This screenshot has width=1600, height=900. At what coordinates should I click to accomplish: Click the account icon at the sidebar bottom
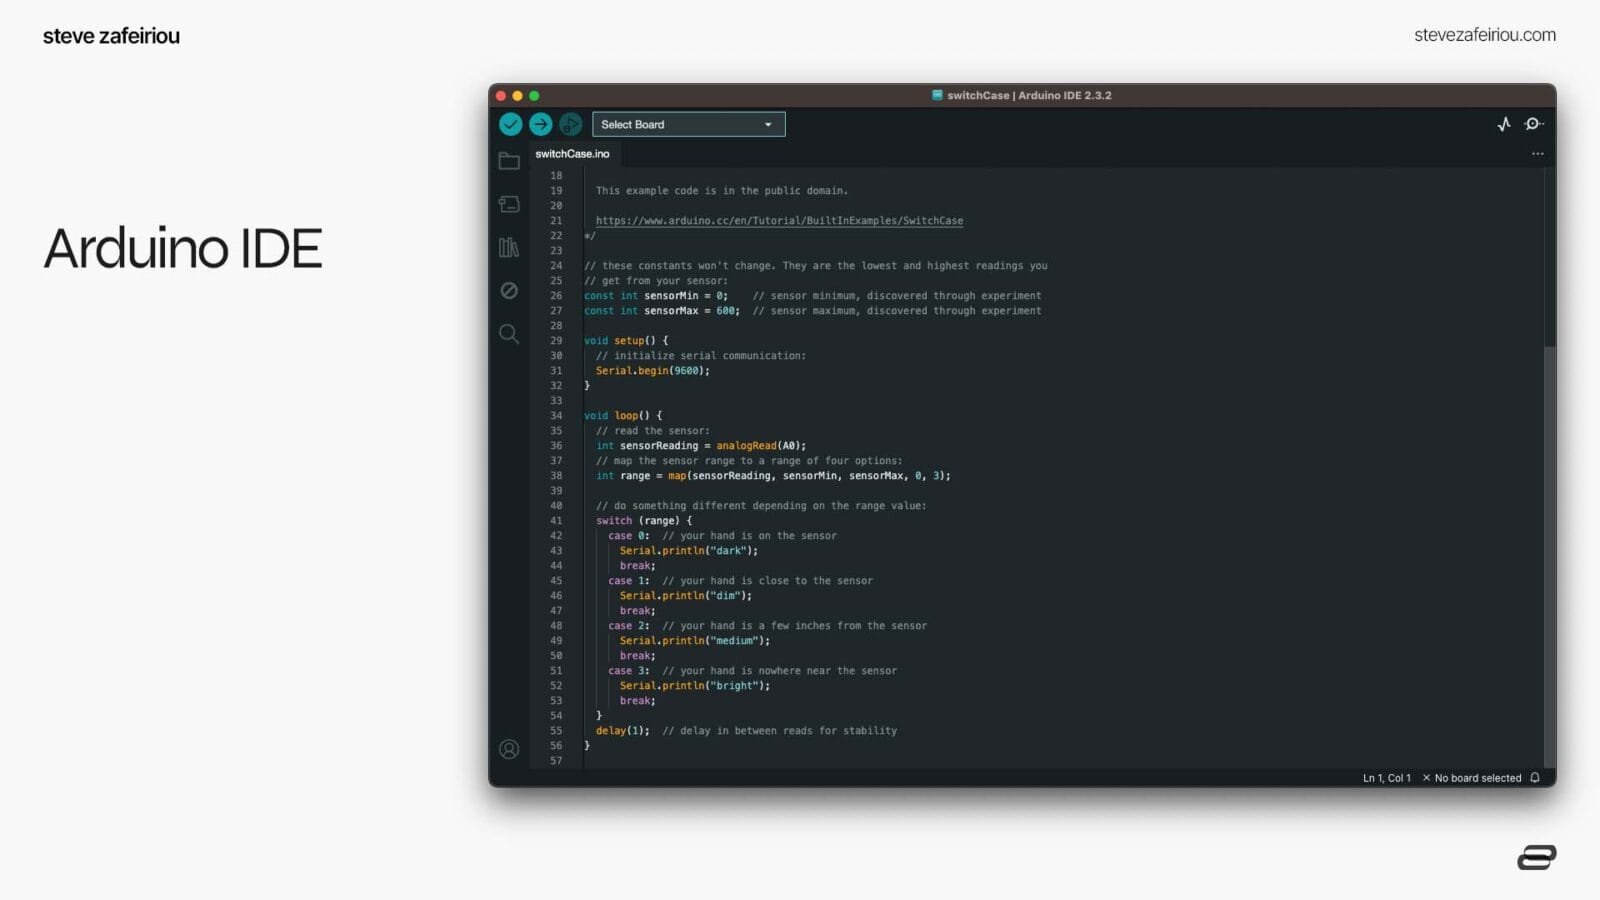click(x=510, y=748)
